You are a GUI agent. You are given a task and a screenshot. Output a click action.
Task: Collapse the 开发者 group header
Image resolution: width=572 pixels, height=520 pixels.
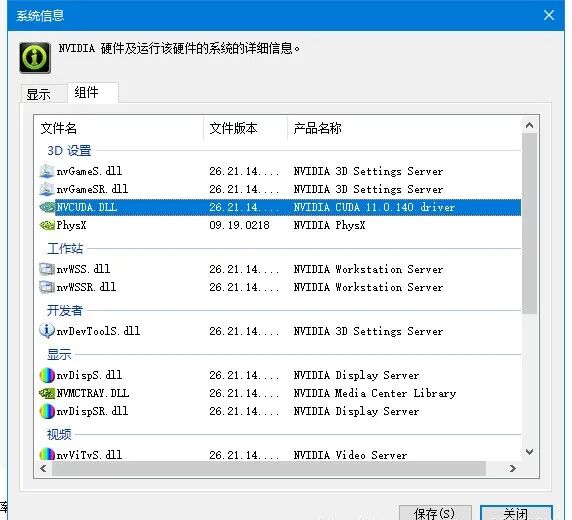coord(65,311)
